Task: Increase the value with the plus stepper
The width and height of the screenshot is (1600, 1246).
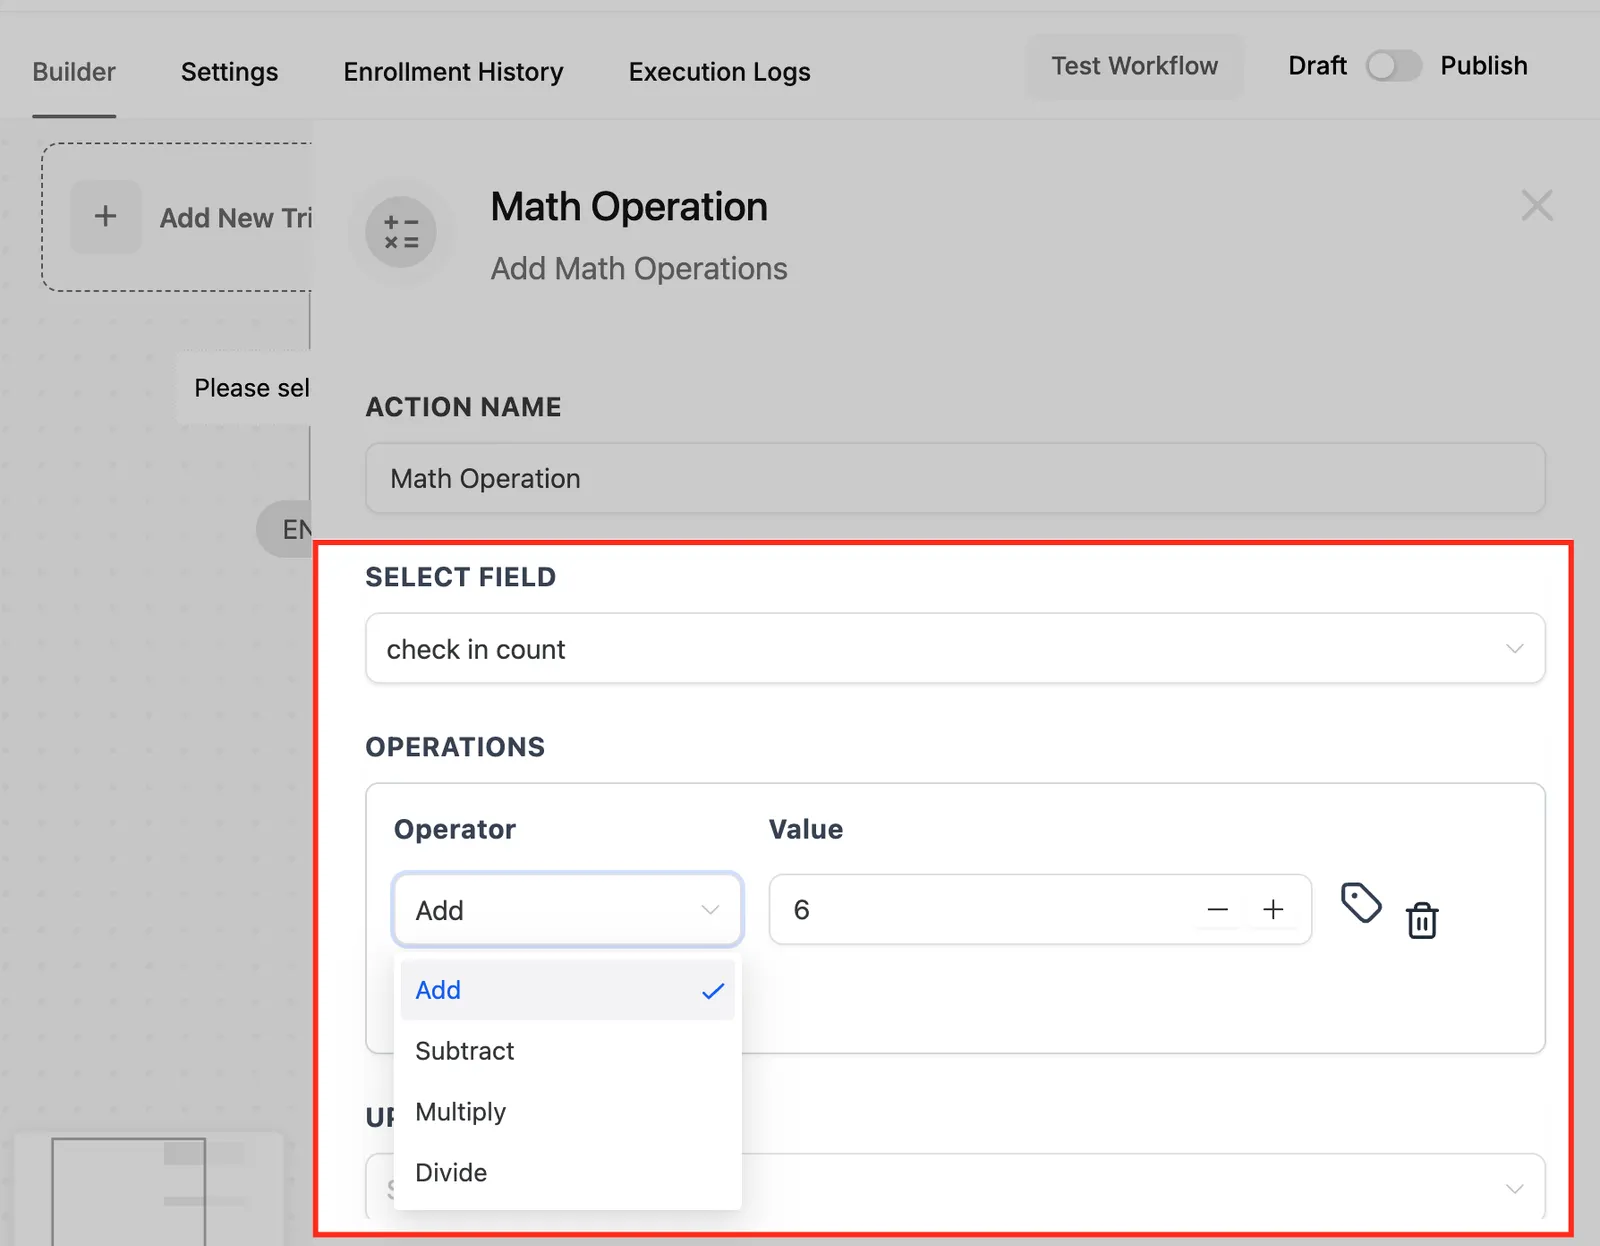Action: pyautogui.click(x=1273, y=909)
